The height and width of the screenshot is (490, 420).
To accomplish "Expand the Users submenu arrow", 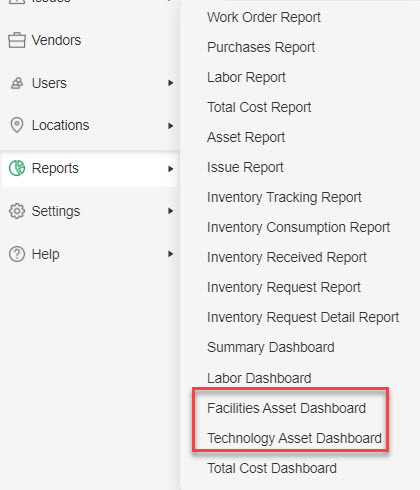I will [x=171, y=83].
